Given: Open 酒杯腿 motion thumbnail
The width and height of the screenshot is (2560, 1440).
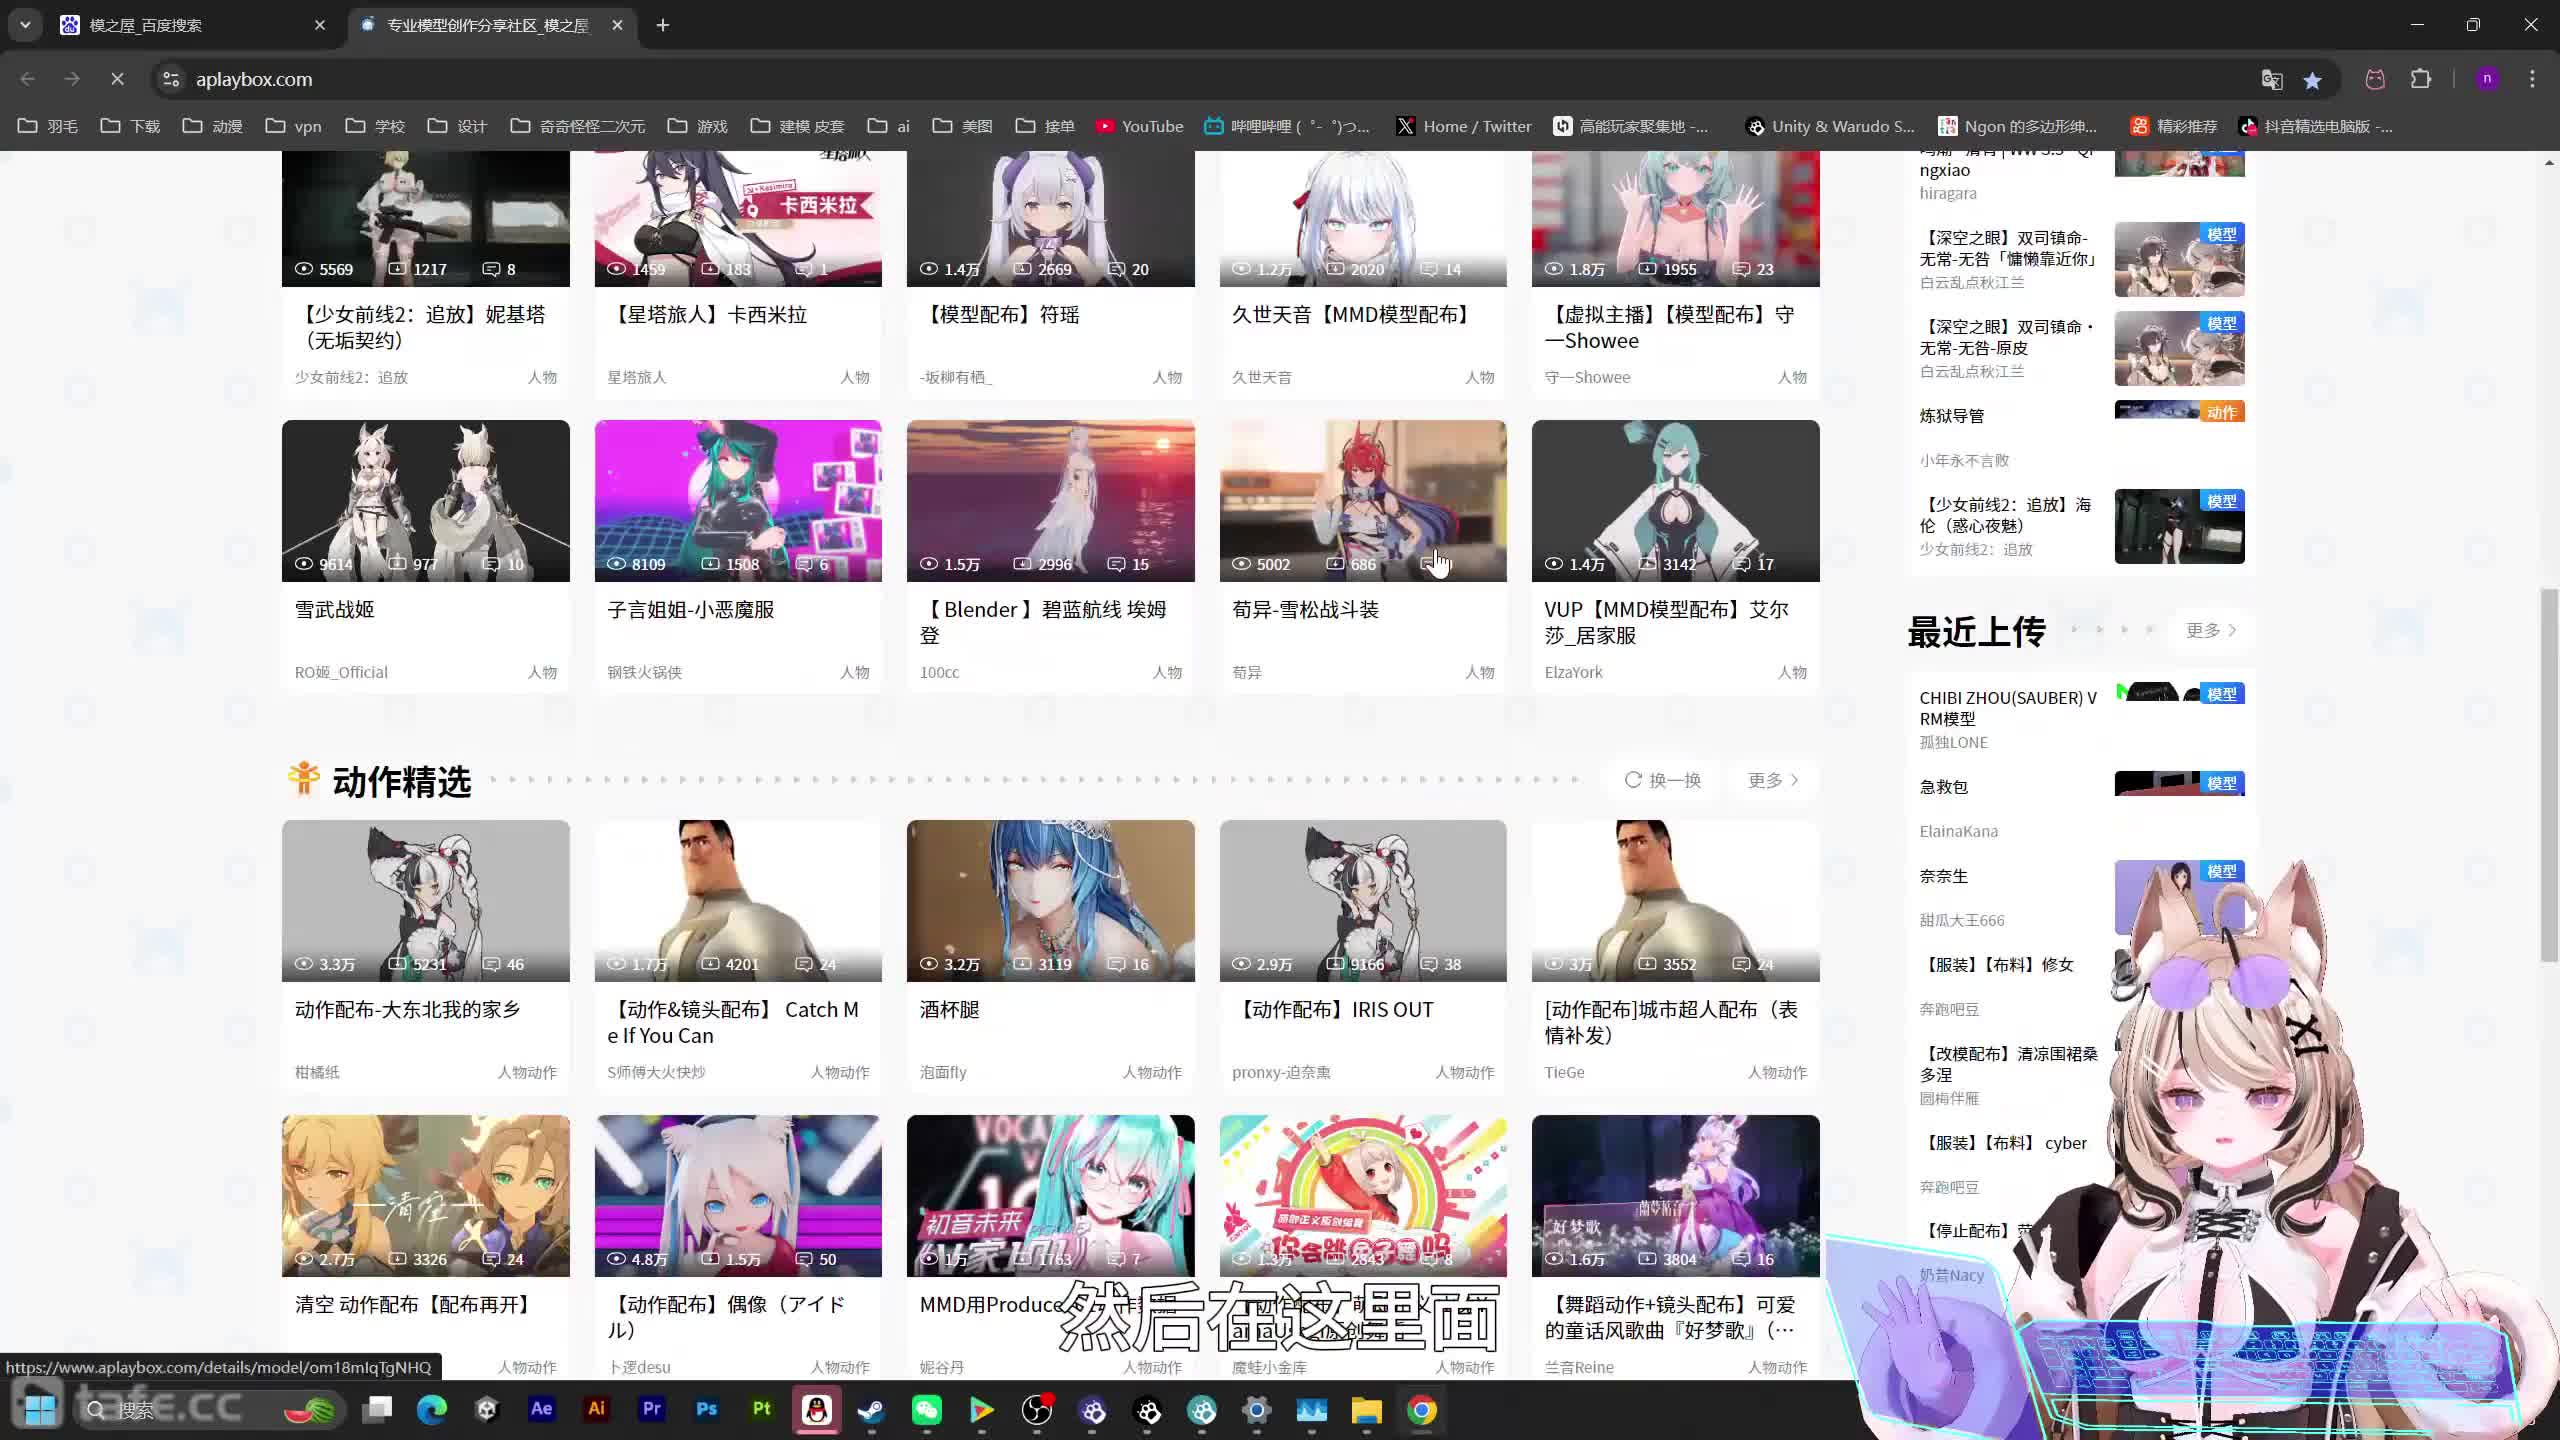Looking at the screenshot, I should 1051,901.
